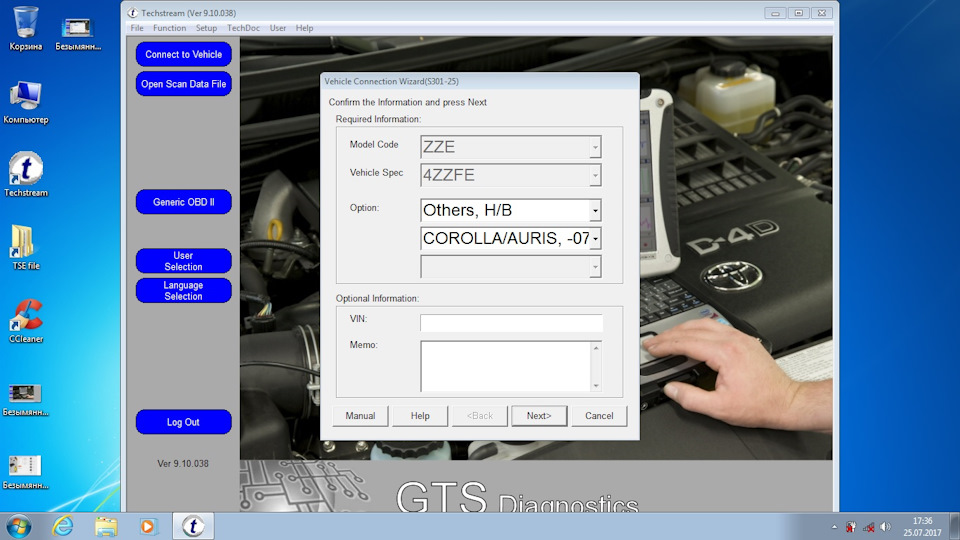960x540 pixels.
Task: Open Безымянн... desktop icon below CCleaner
Action: [x=26, y=399]
